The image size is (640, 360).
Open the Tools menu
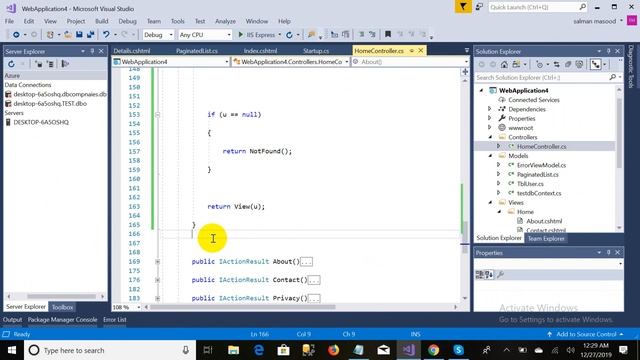pos(178,21)
